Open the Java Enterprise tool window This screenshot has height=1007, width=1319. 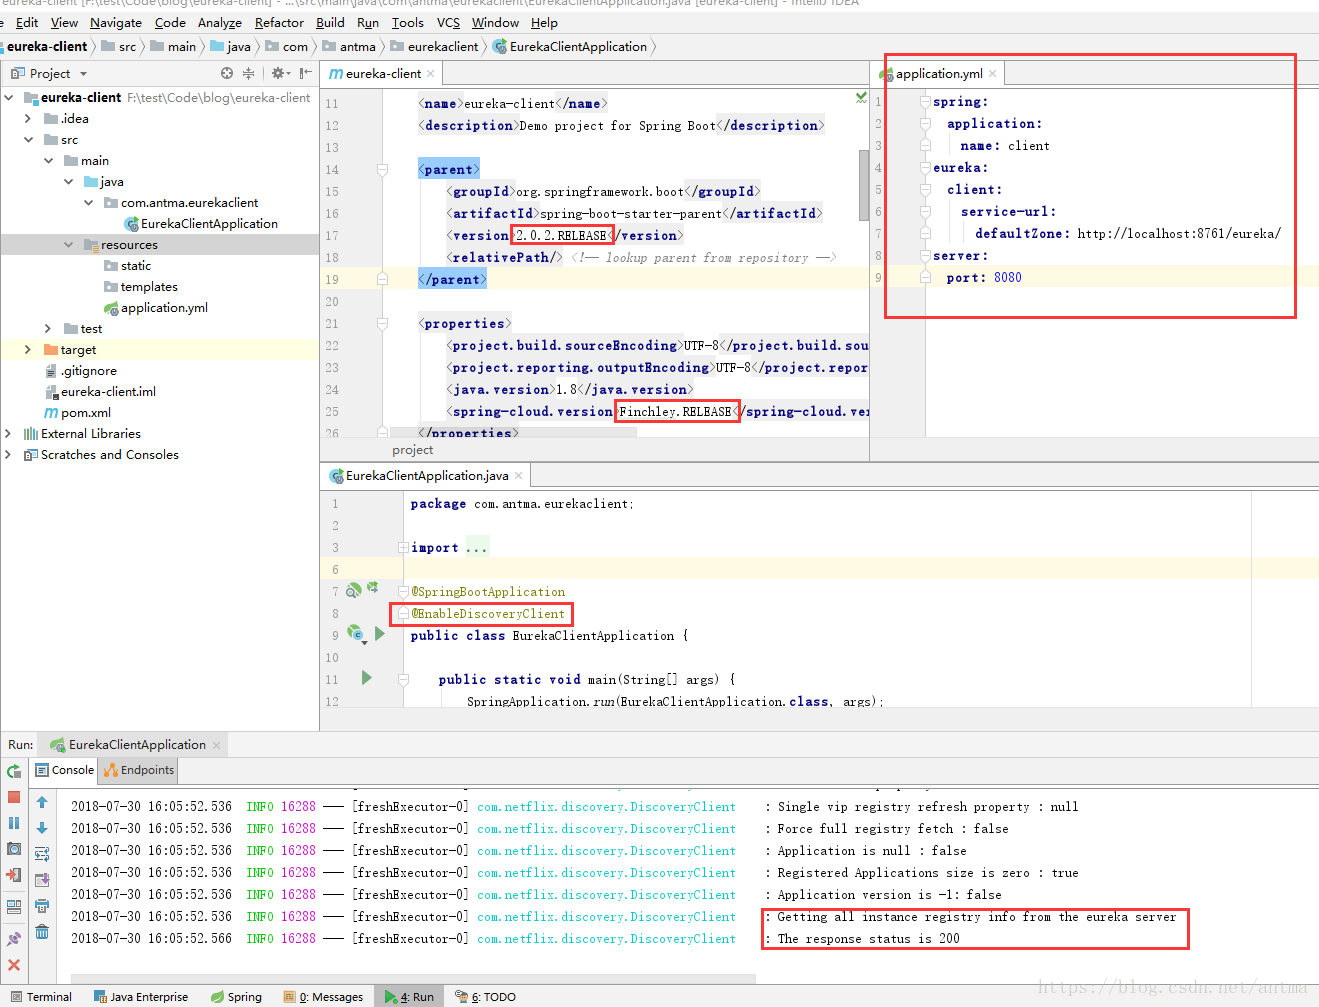[x=140, y=996]
